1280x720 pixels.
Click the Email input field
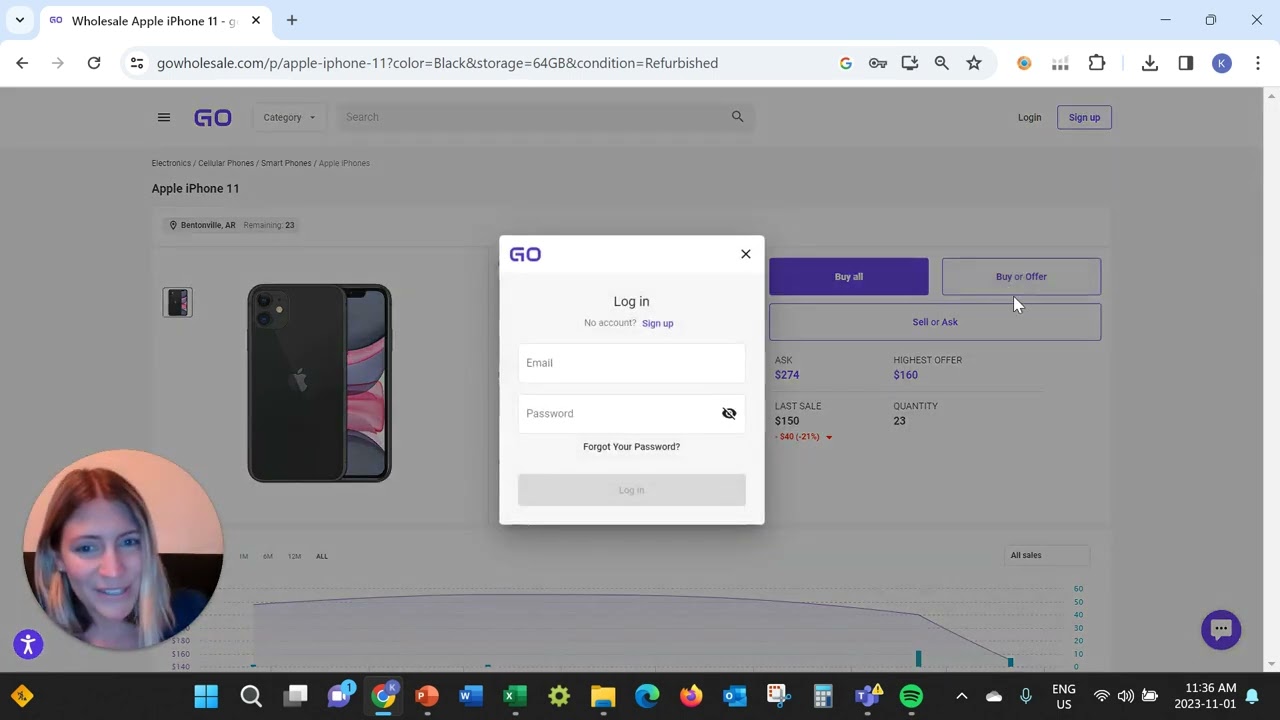631,363
